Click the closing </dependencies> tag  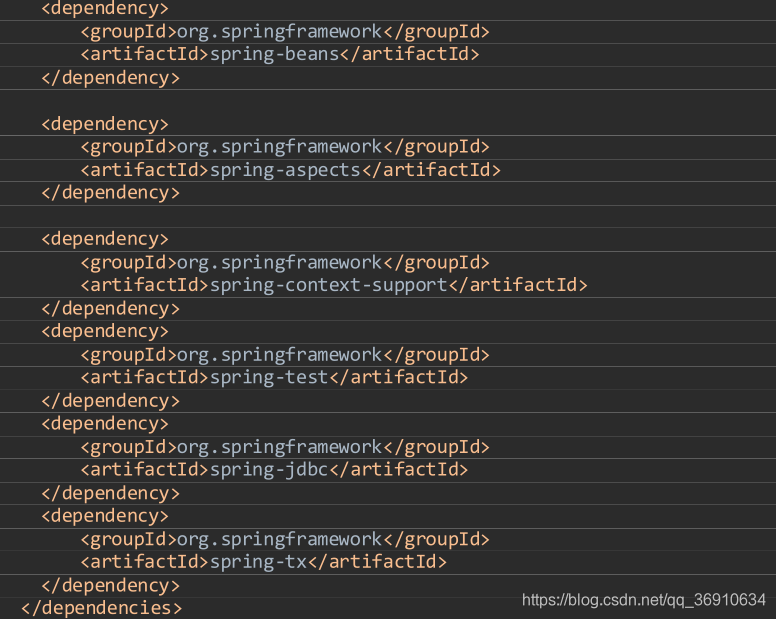click(102, 608)
